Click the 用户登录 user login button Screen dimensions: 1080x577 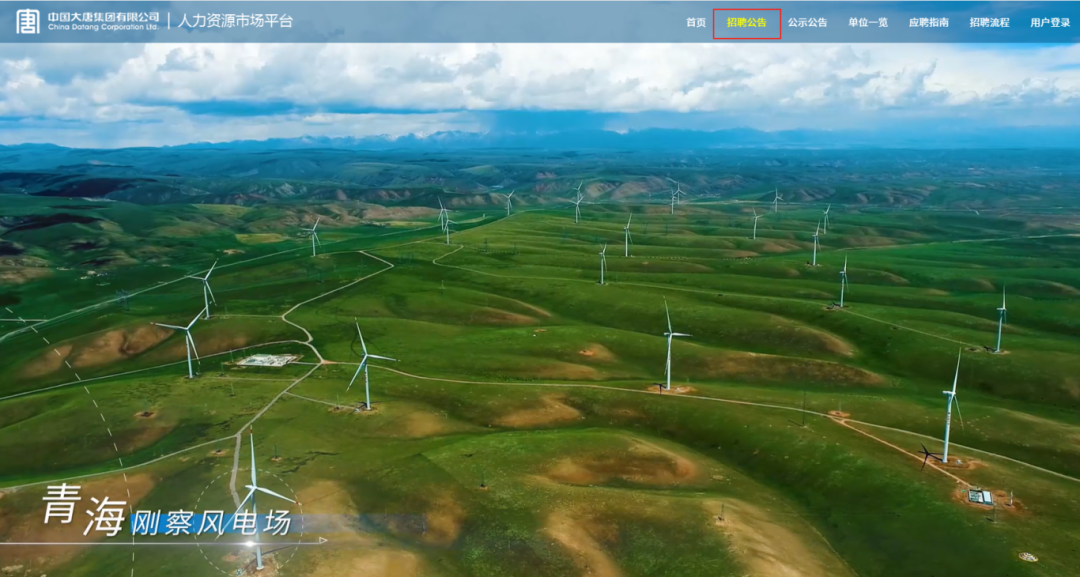tap(1050, 22)
